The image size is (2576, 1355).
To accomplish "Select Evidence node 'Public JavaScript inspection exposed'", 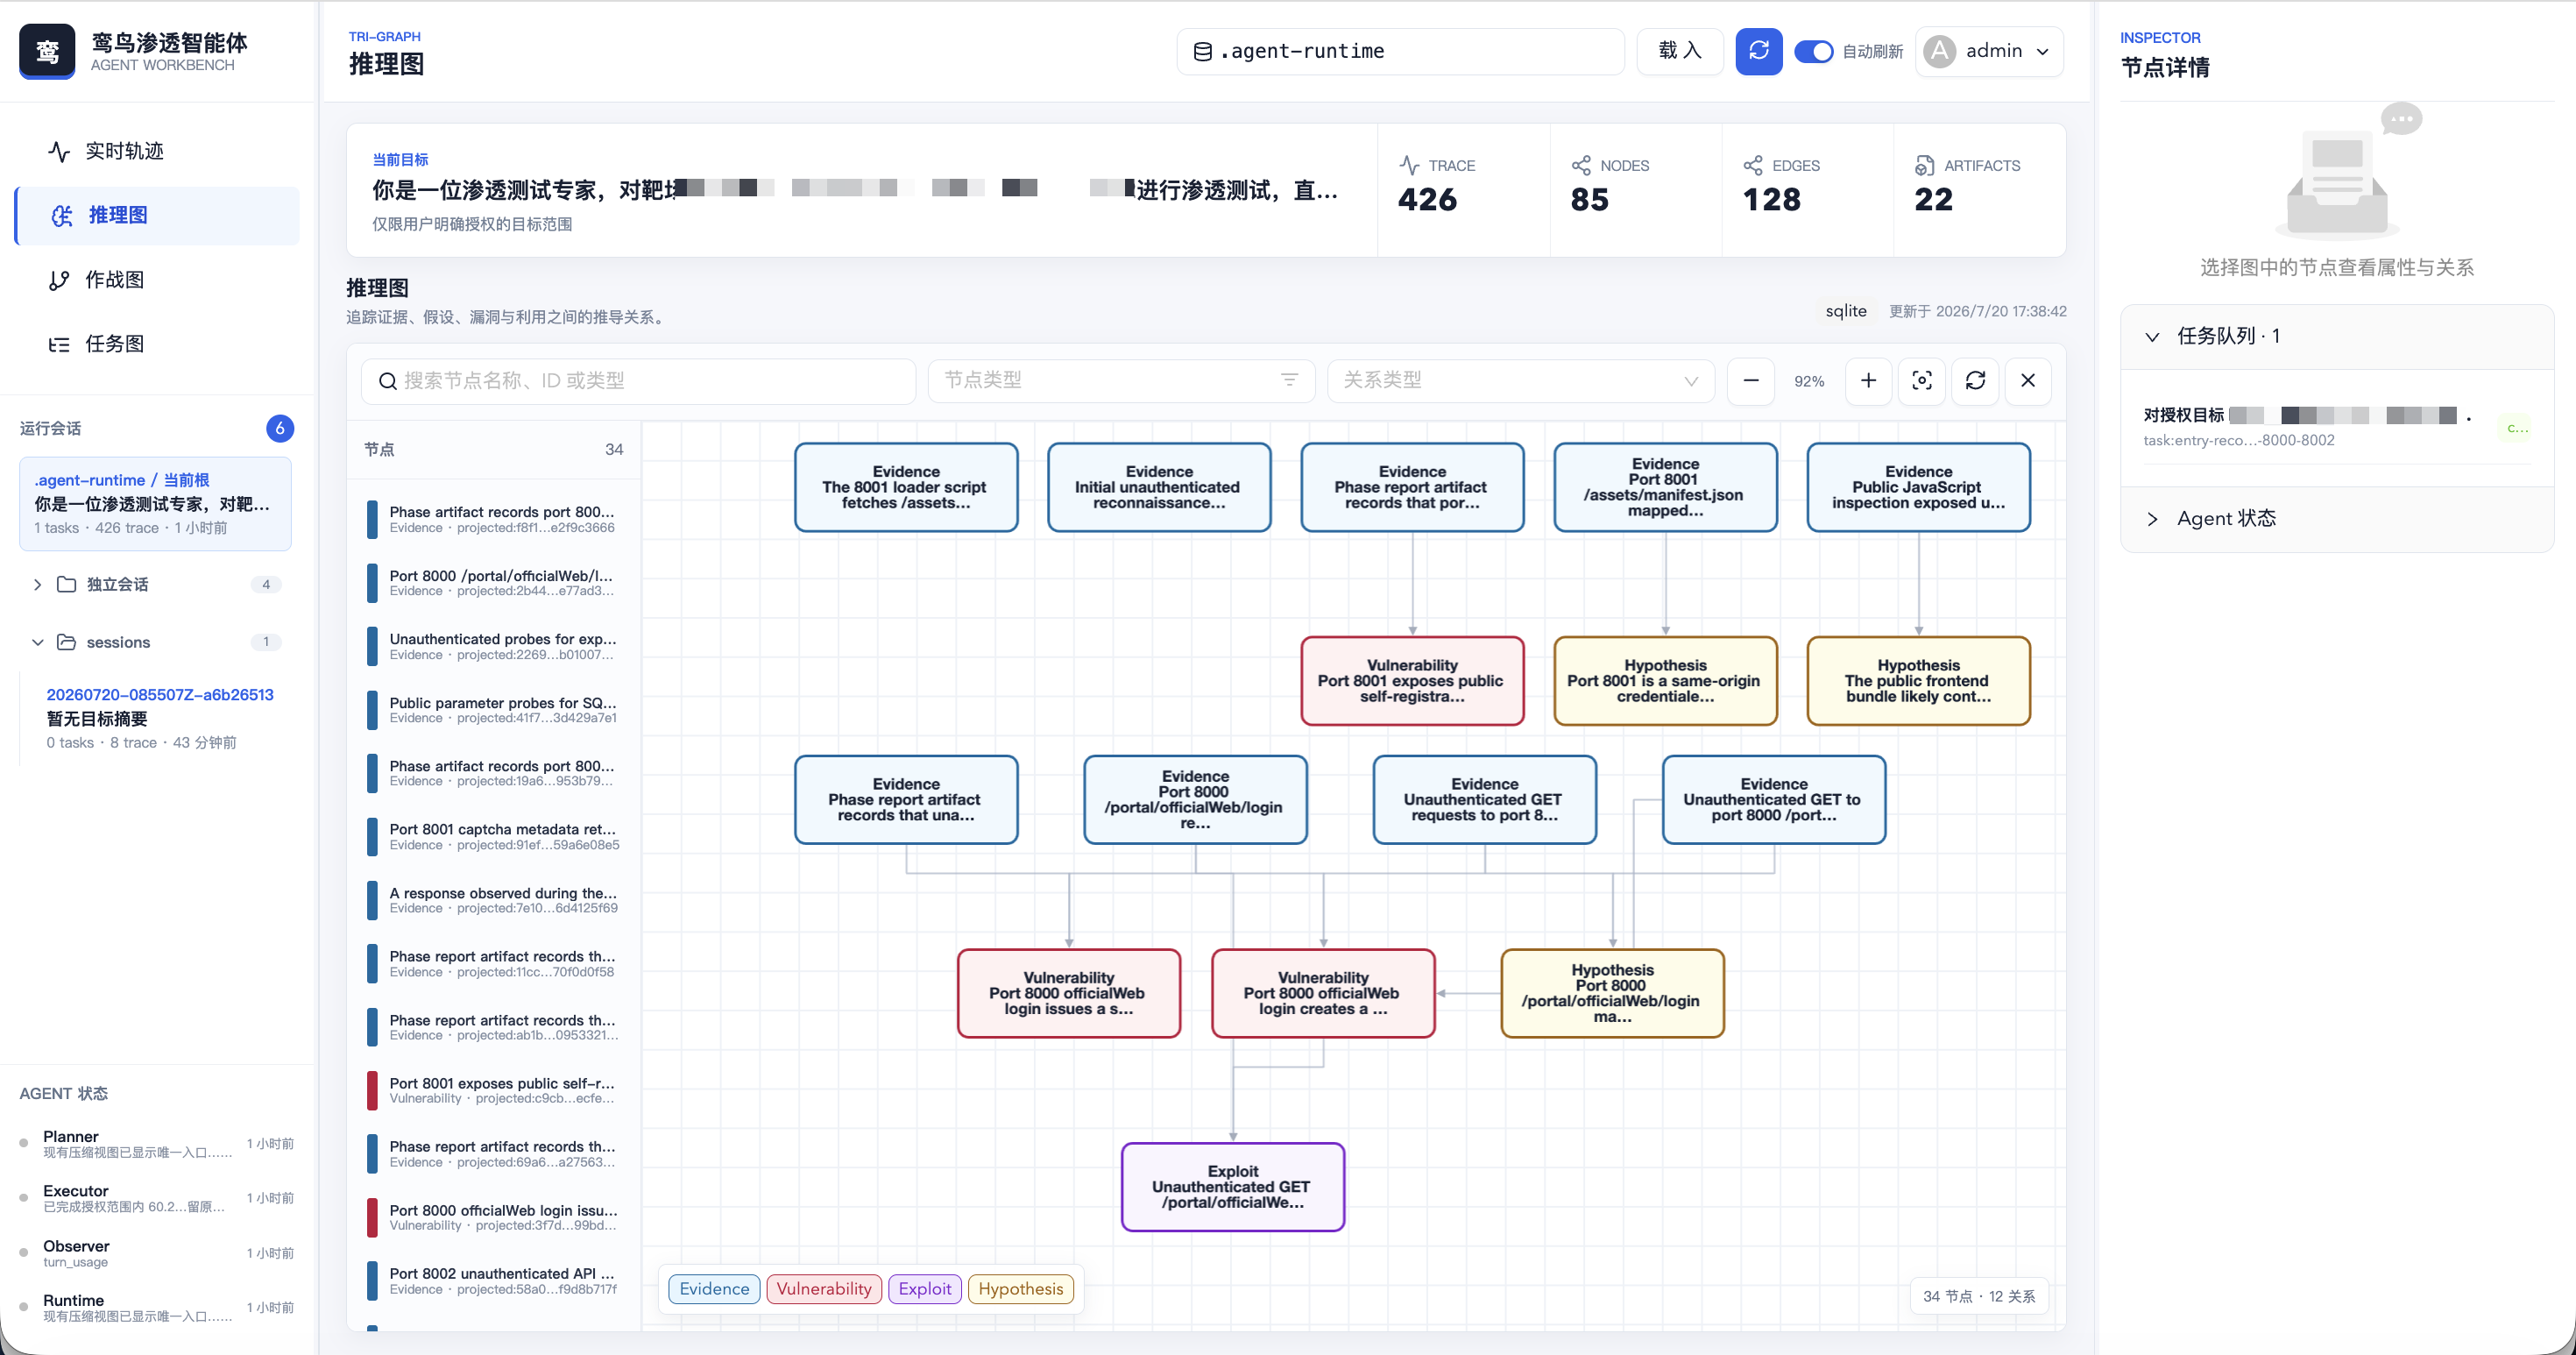I will [x=1918, y=487].
